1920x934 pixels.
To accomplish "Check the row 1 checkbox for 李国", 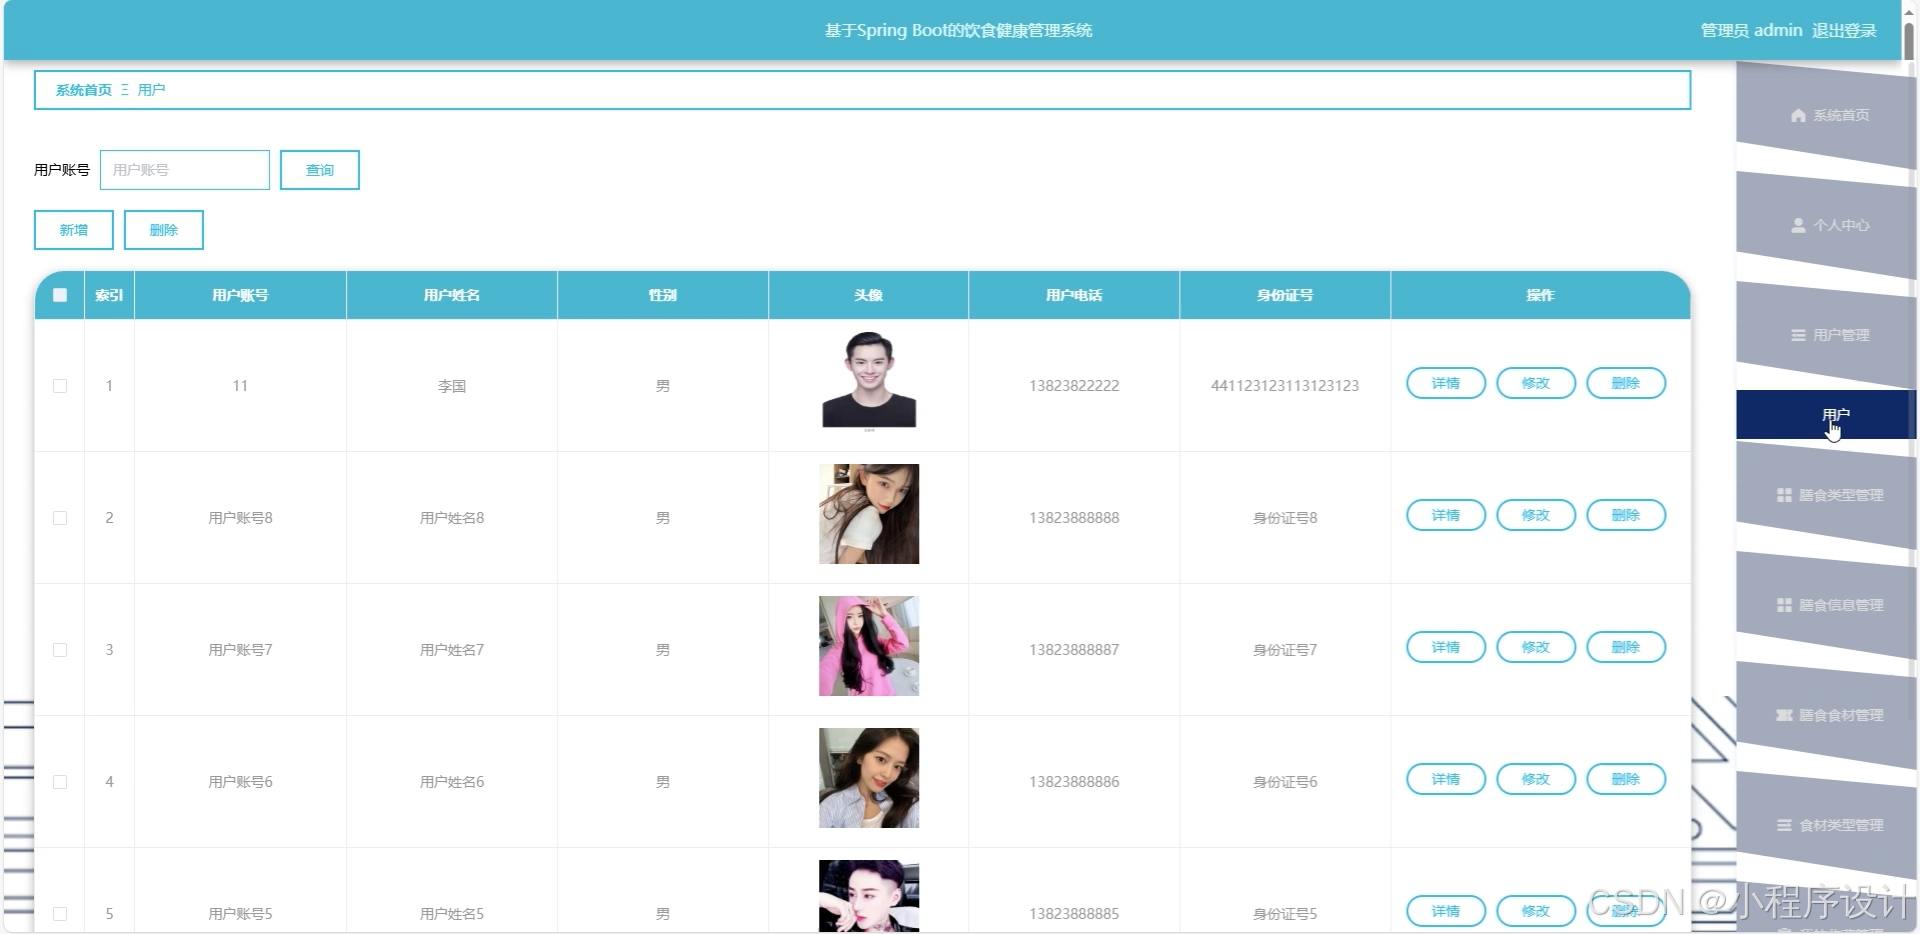I will (60, 386).
